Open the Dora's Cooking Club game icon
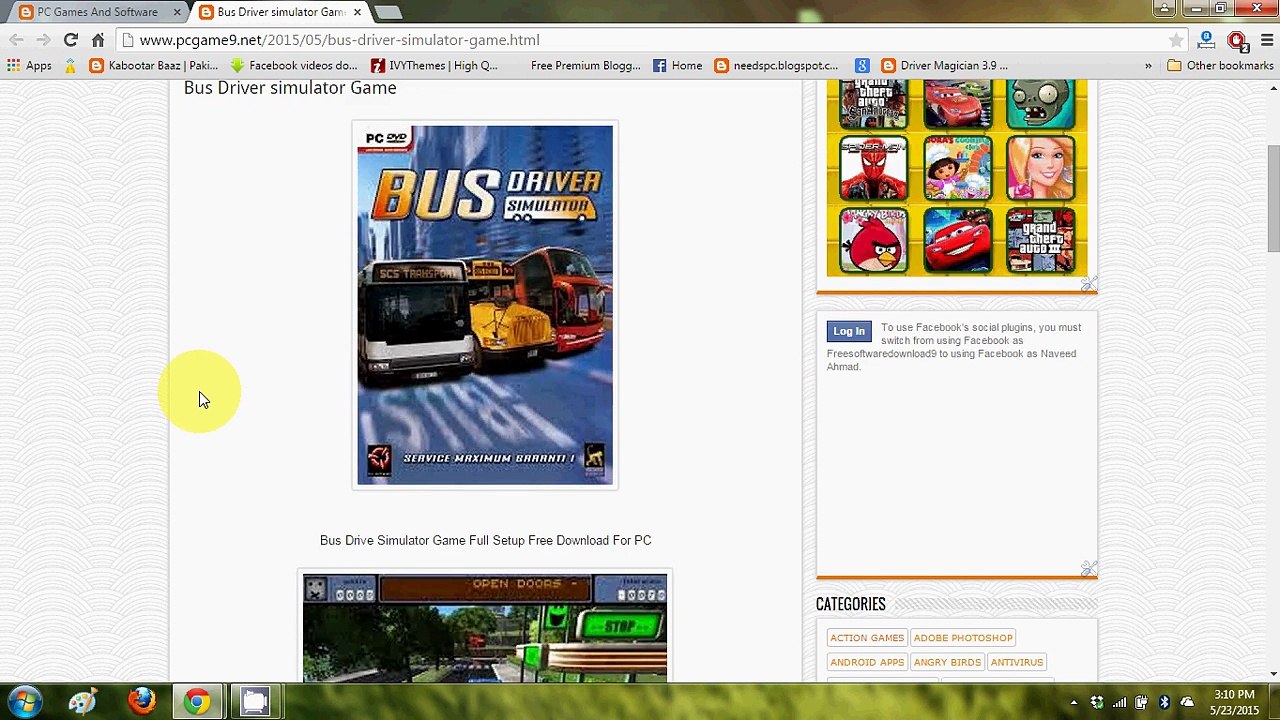1280x720 pixels. pyautogui.click(x=957, y=168)
